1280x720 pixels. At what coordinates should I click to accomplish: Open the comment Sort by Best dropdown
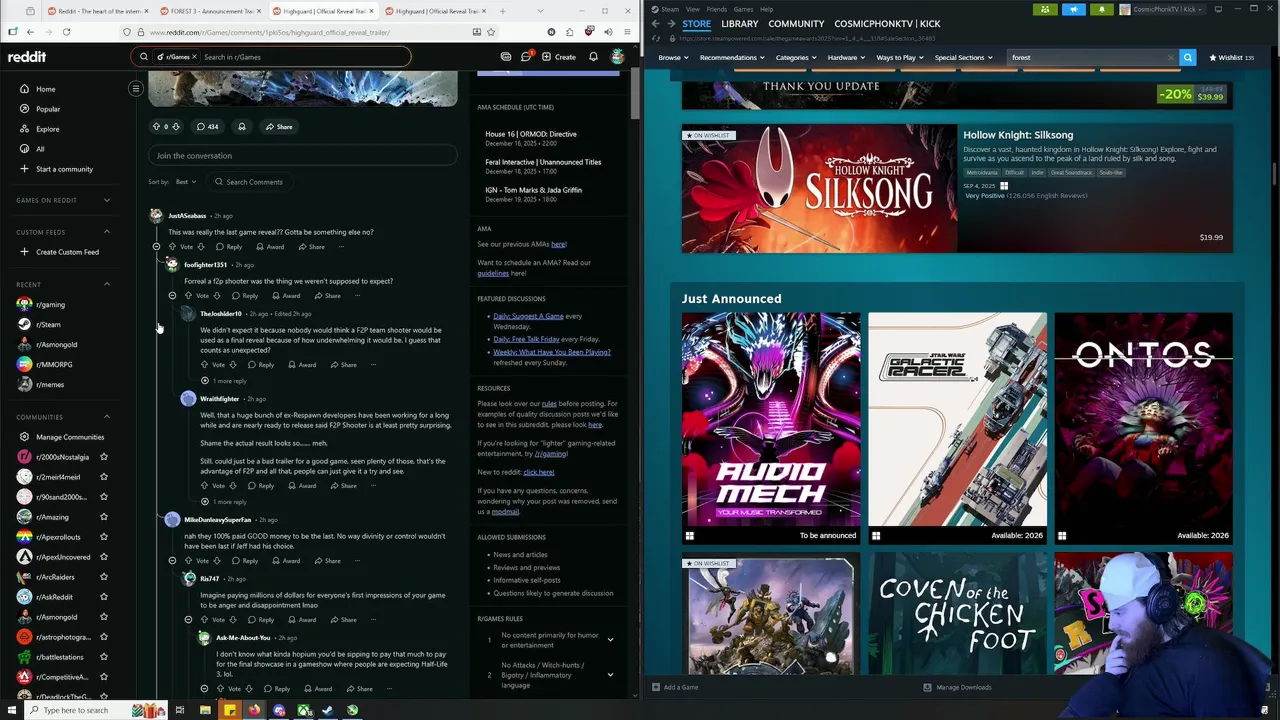pos(185,182)
